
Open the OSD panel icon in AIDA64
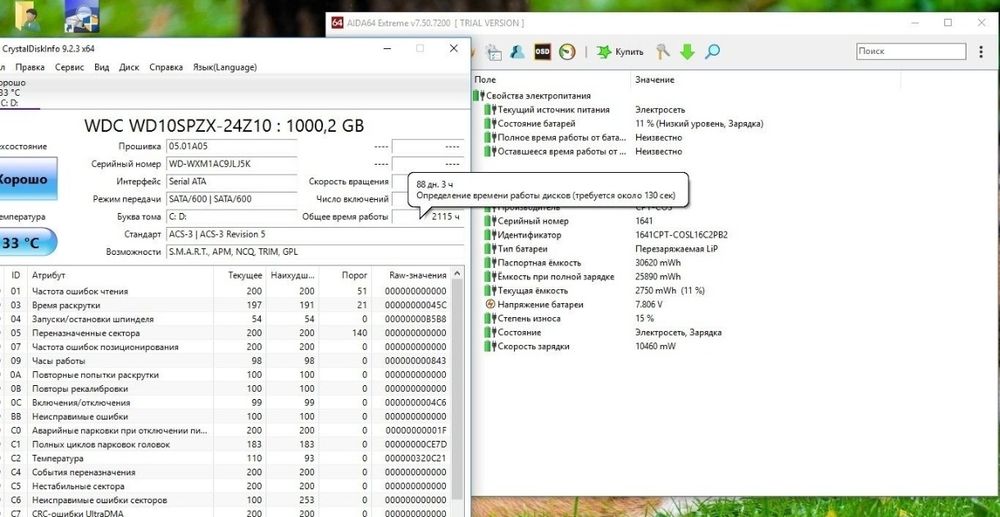click(542, 52)
